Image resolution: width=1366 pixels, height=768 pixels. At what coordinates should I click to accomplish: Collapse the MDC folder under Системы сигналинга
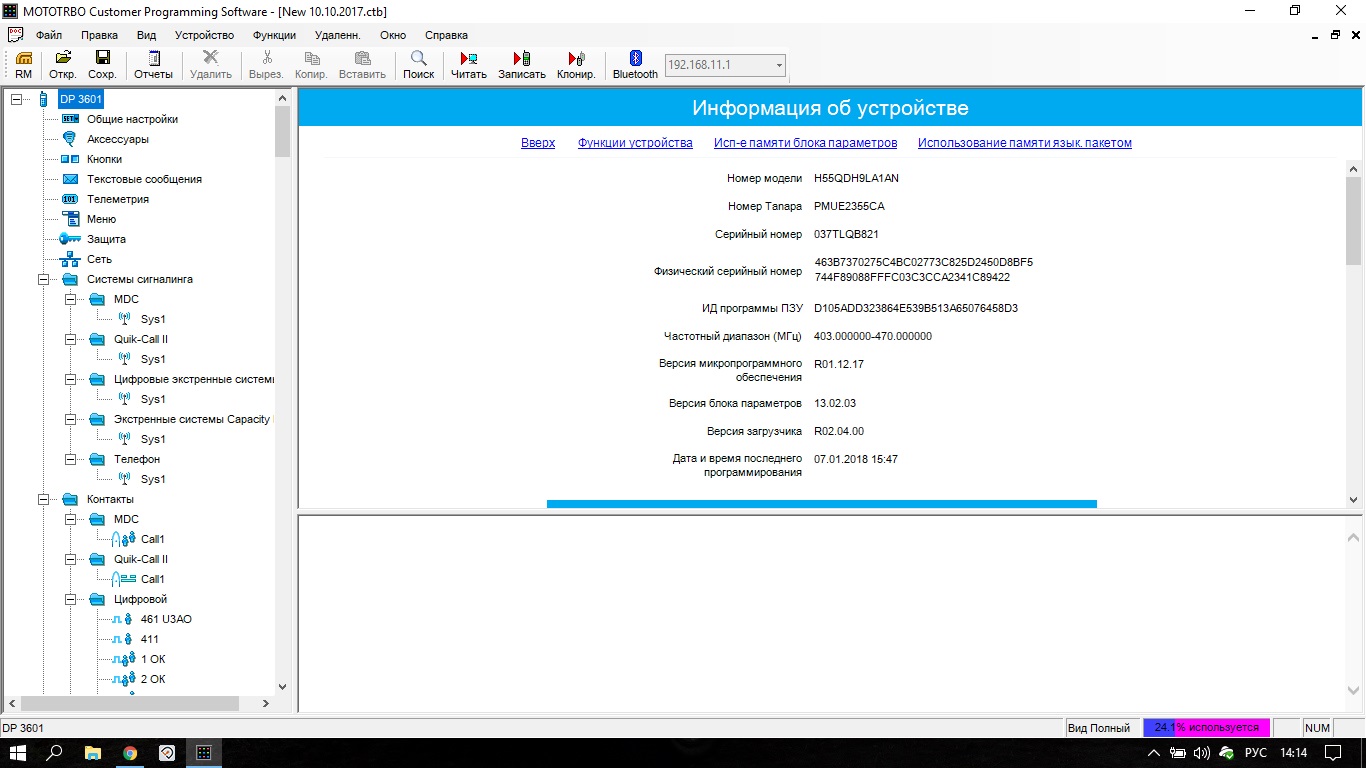70,299
